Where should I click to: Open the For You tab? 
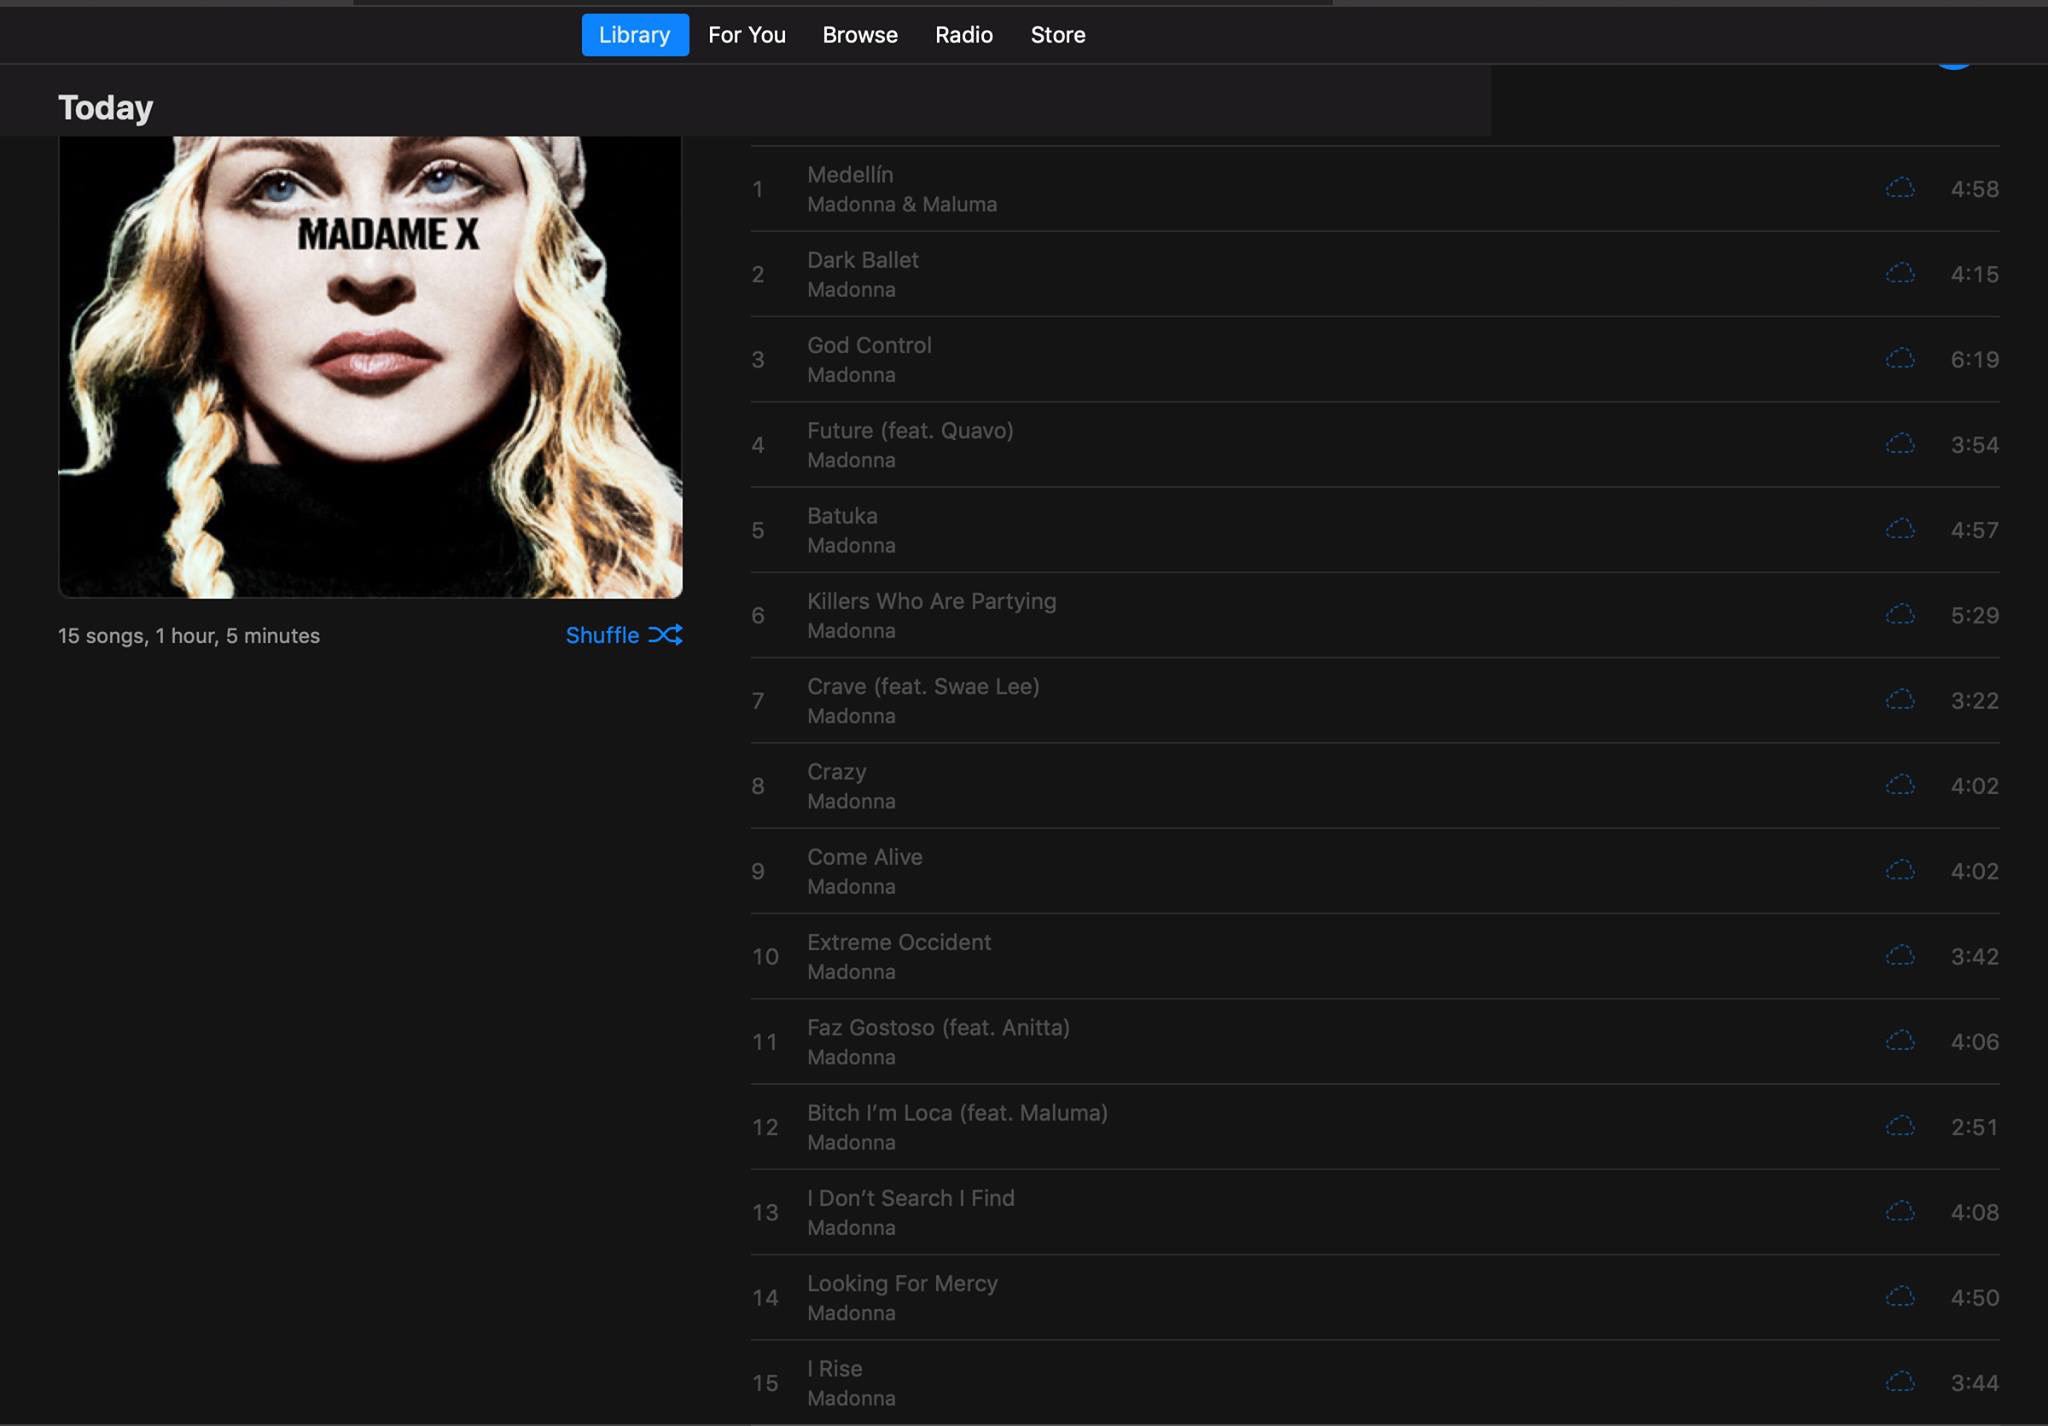pos(747,35)
